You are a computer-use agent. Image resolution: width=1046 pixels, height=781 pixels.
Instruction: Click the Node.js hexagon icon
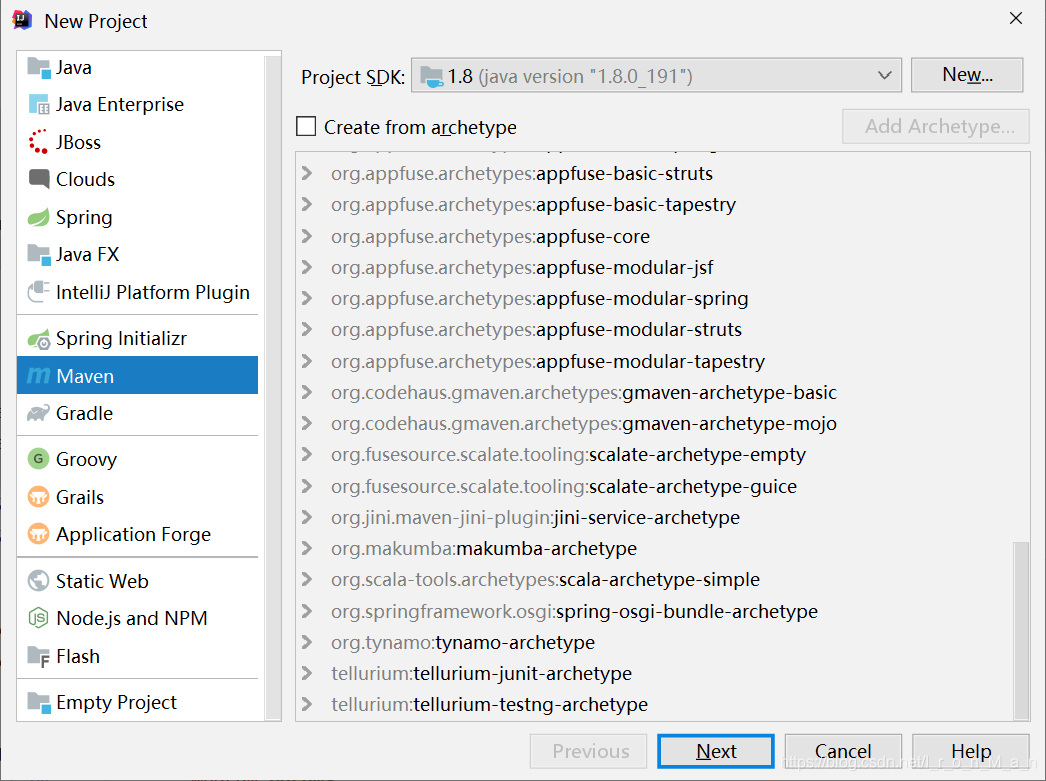pyautogui.click(x=39, y=618)
